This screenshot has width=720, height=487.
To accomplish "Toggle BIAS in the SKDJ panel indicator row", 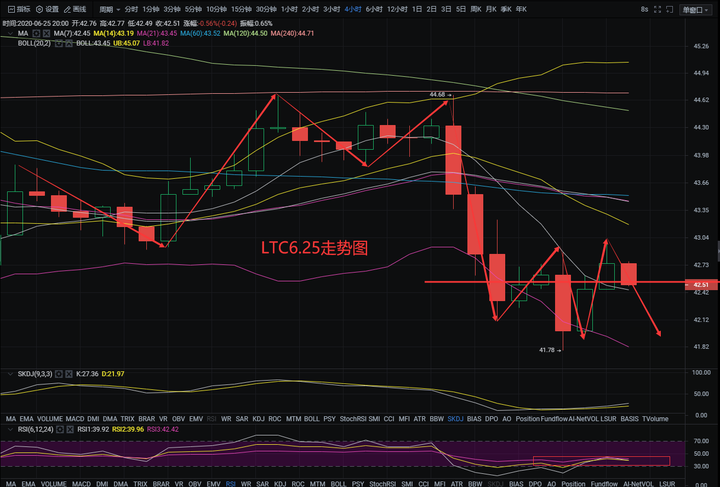I will point(474,419).
